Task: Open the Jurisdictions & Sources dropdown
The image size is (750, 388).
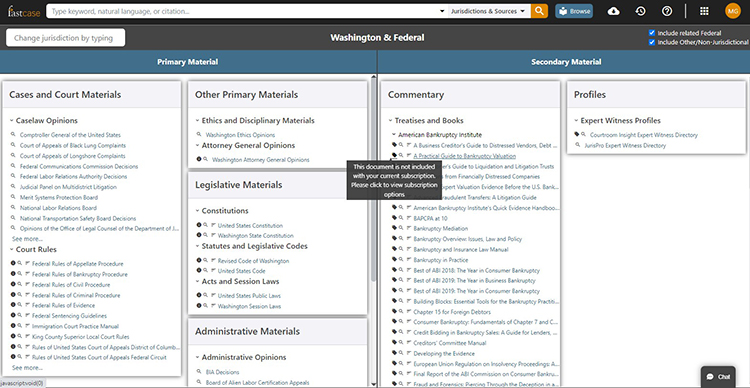Action: 488,11
